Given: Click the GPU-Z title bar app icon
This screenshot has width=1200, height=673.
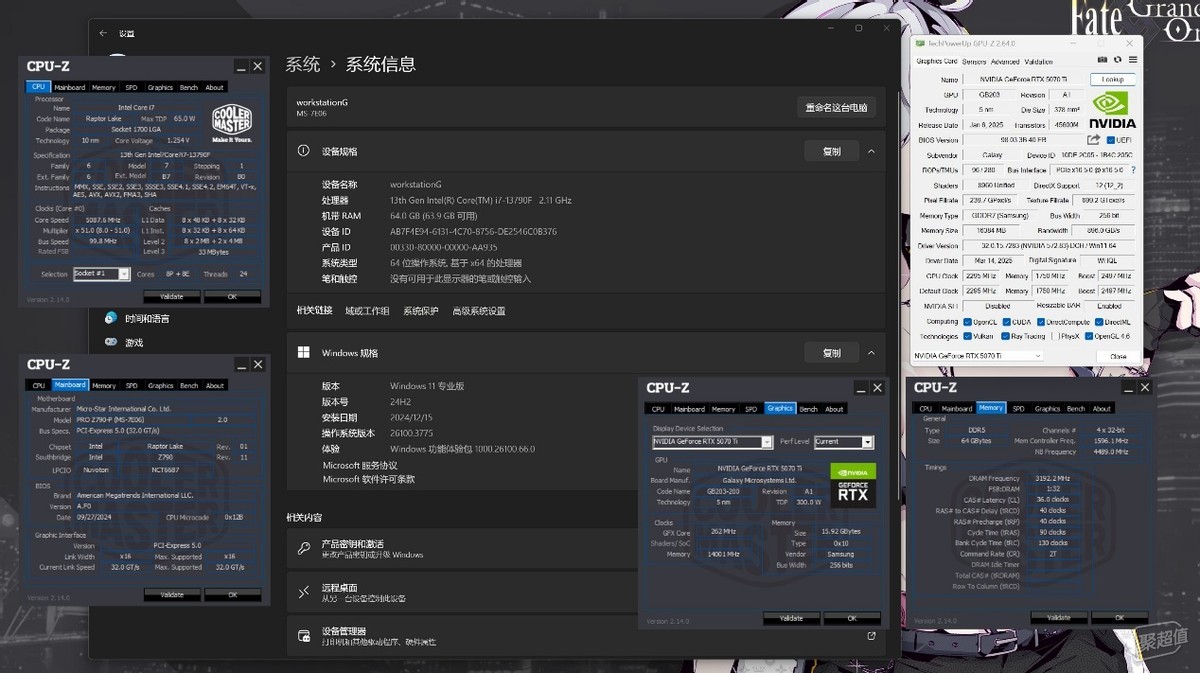Looking at the screenshot, I should (921, 44).
